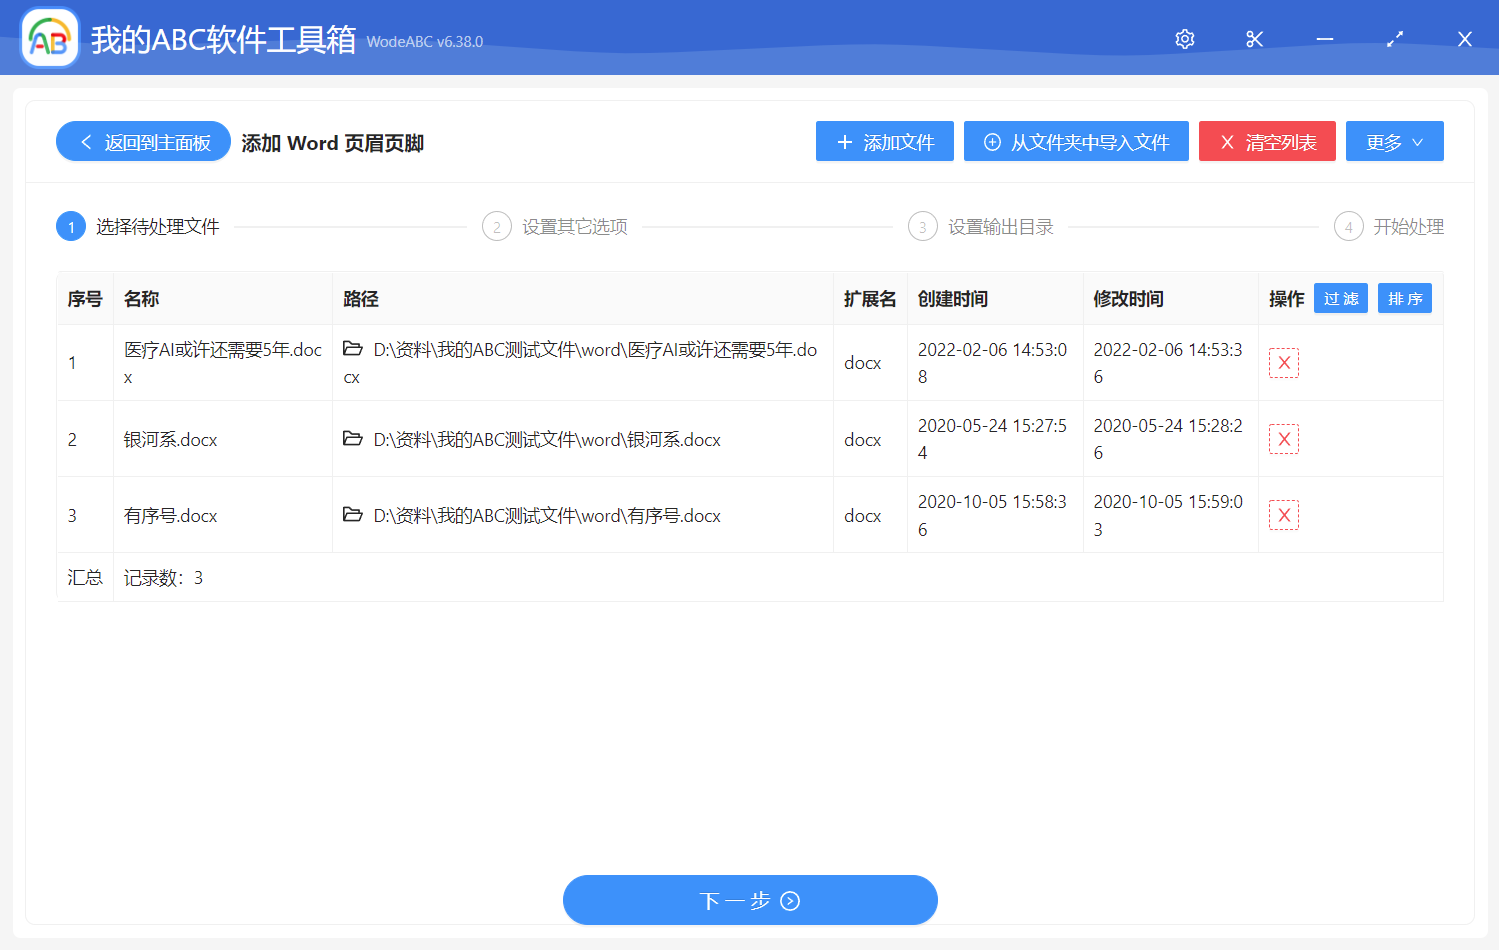Viewport: 1499px width, 950px height.
Task: Proceed with the 下一步 button
Action: tap(750, 901)
